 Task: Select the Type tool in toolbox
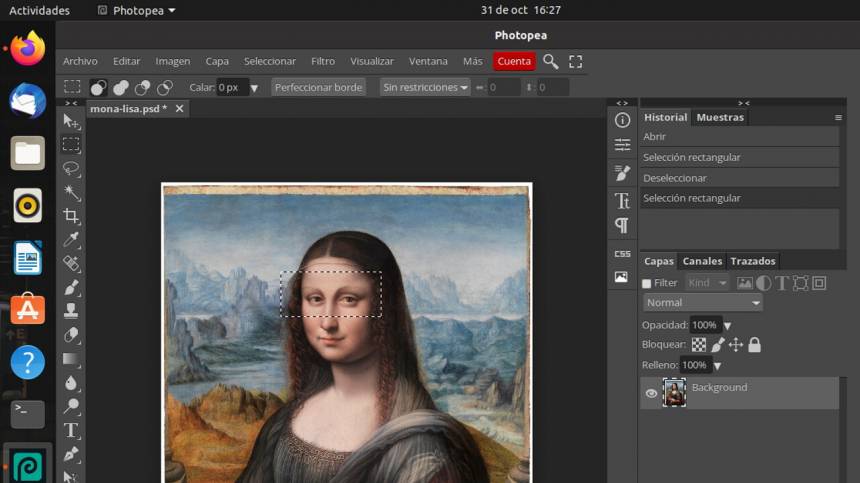coord(71,430)
